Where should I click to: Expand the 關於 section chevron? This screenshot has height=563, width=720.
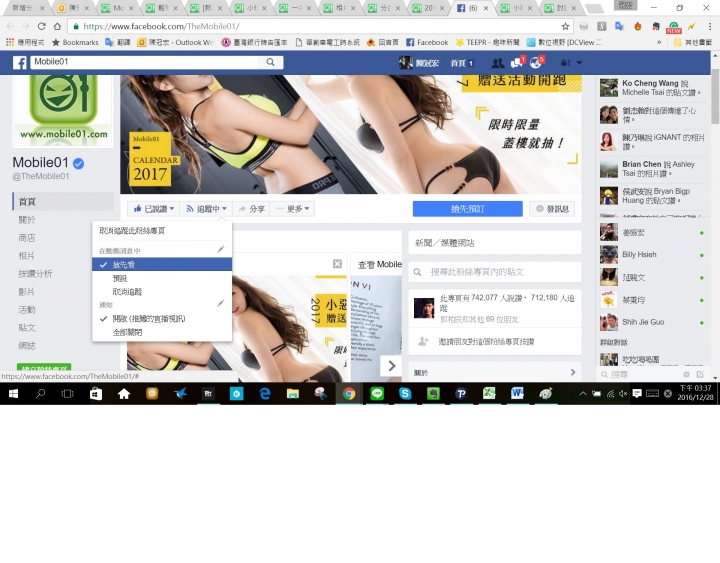pyautogui.click(x=573, y=372)
